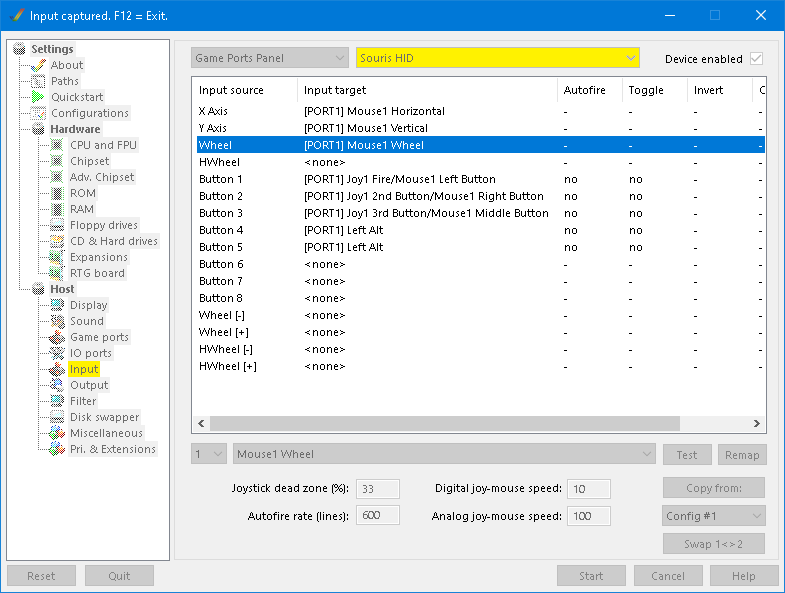Select the Floppy drives tree item
This screenshot has width=785, height=593.
click(x=104, y=225)
